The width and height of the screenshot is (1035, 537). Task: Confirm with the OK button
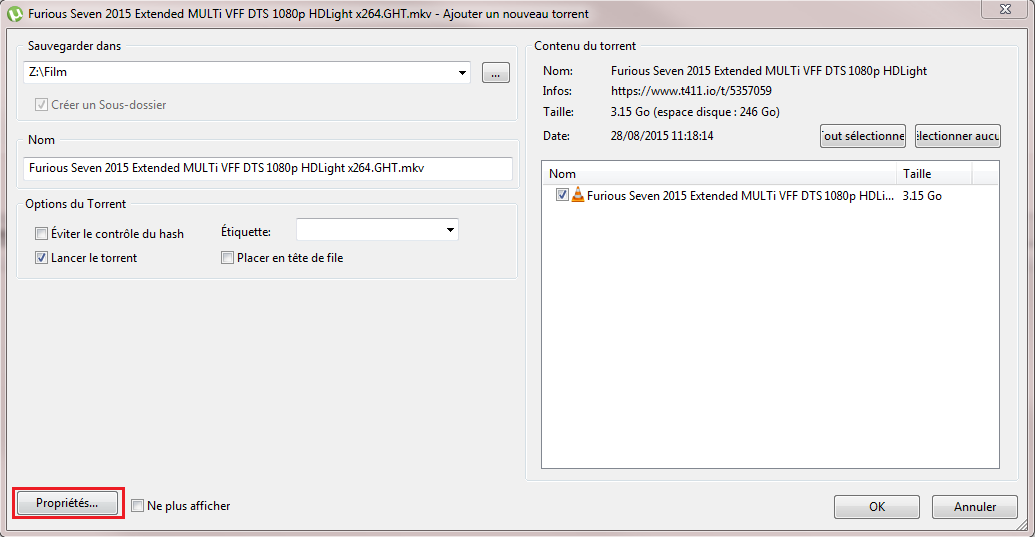click(x=877, y=507)
